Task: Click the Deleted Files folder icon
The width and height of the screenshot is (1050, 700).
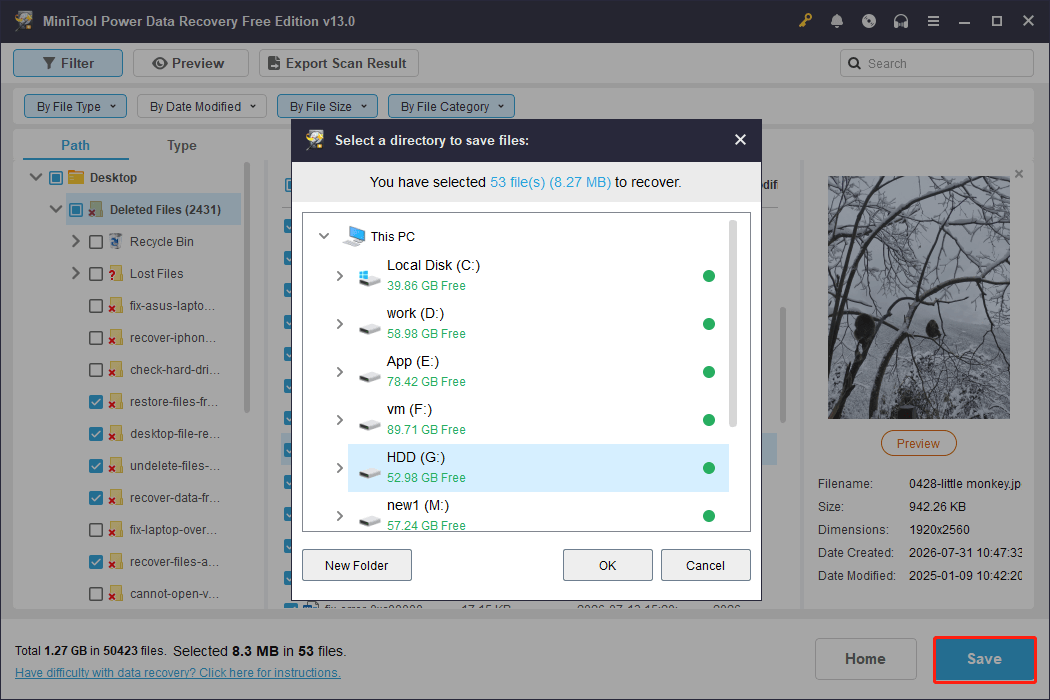Action: coord(96,210)
